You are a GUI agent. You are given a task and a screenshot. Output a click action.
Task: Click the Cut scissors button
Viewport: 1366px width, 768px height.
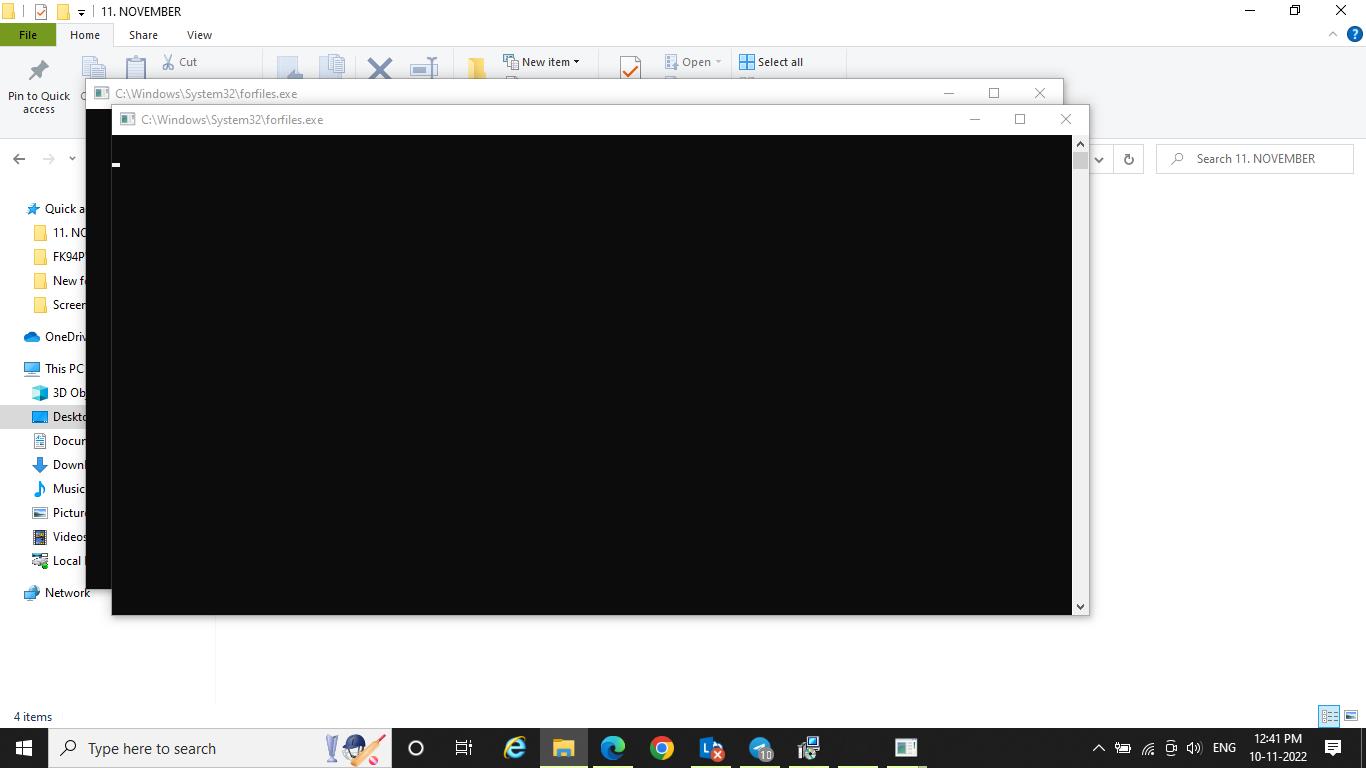(x=180, y=62)
